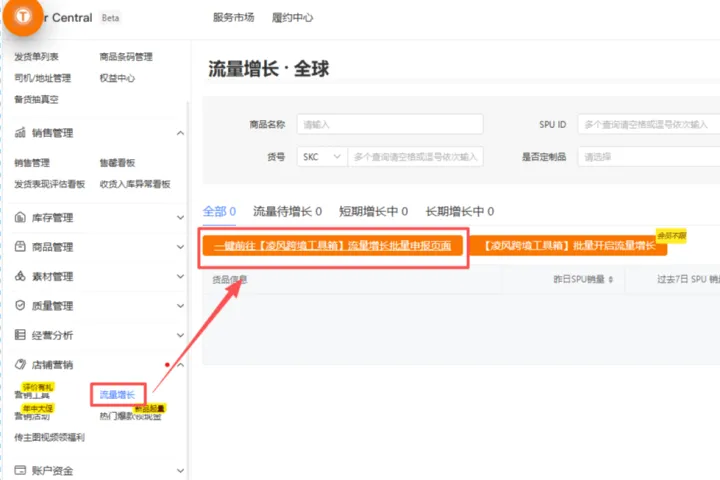
Task: Click the 质量管理 shield icon
Action: click(x=20, y=305)
